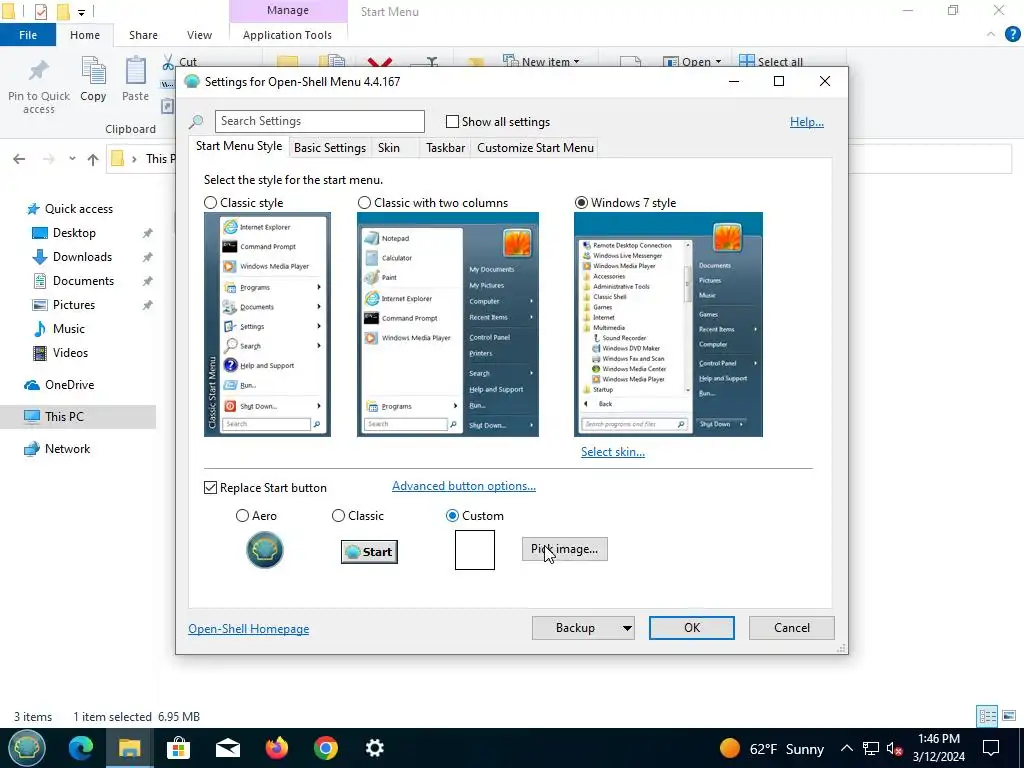
Task: Click the Classic style preview thumbnail
Action: coord(267,324)
